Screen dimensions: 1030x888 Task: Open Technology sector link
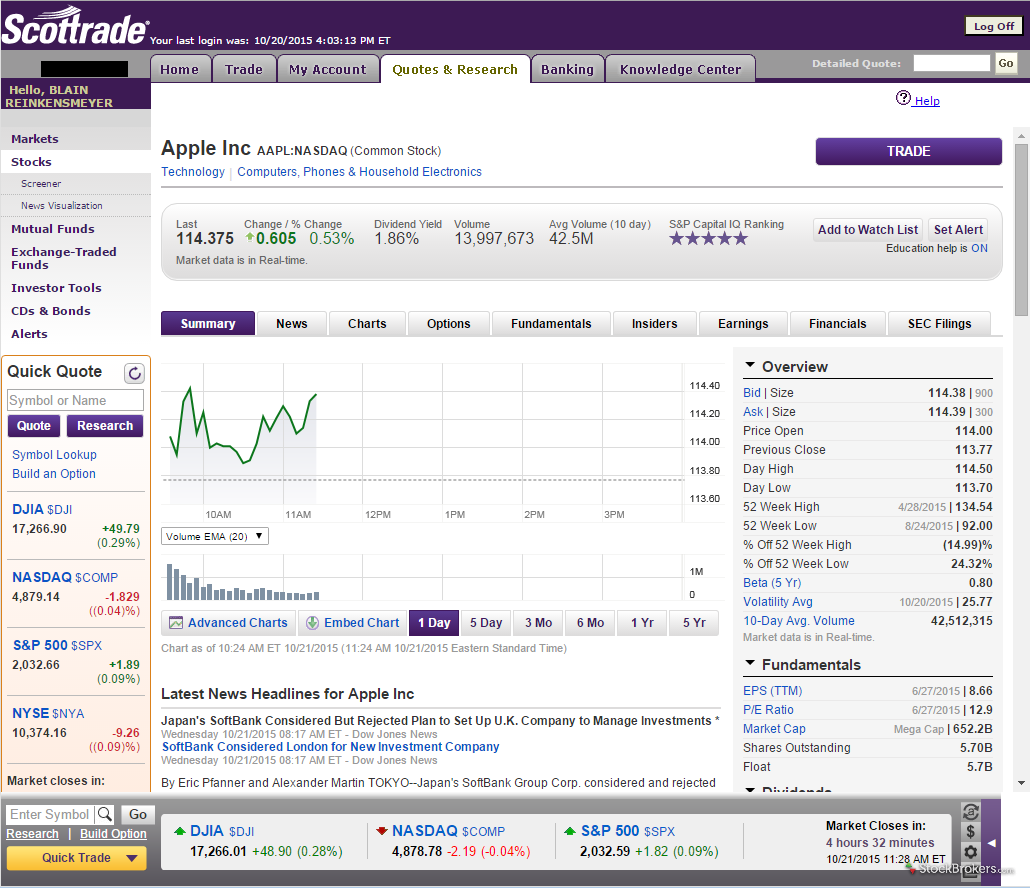pyautogui.click(x=193, y=171)
